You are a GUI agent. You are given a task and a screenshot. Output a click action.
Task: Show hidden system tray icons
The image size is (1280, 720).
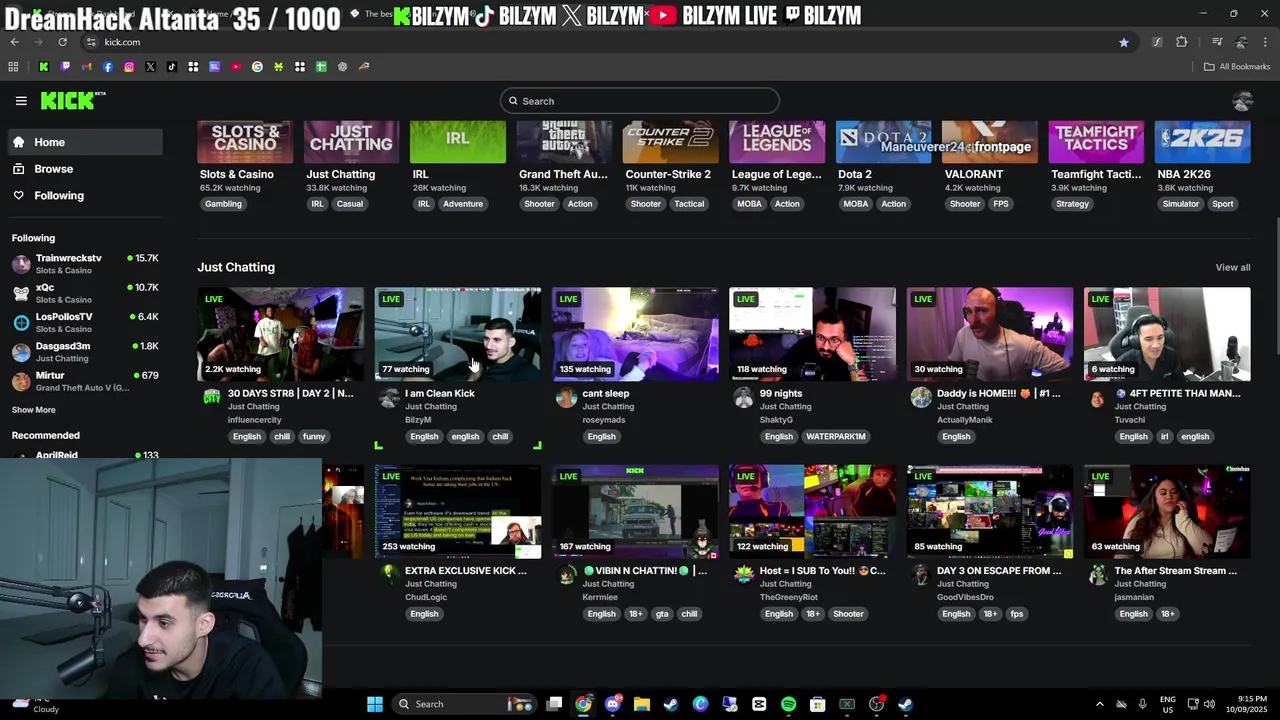coord(1099,704)
